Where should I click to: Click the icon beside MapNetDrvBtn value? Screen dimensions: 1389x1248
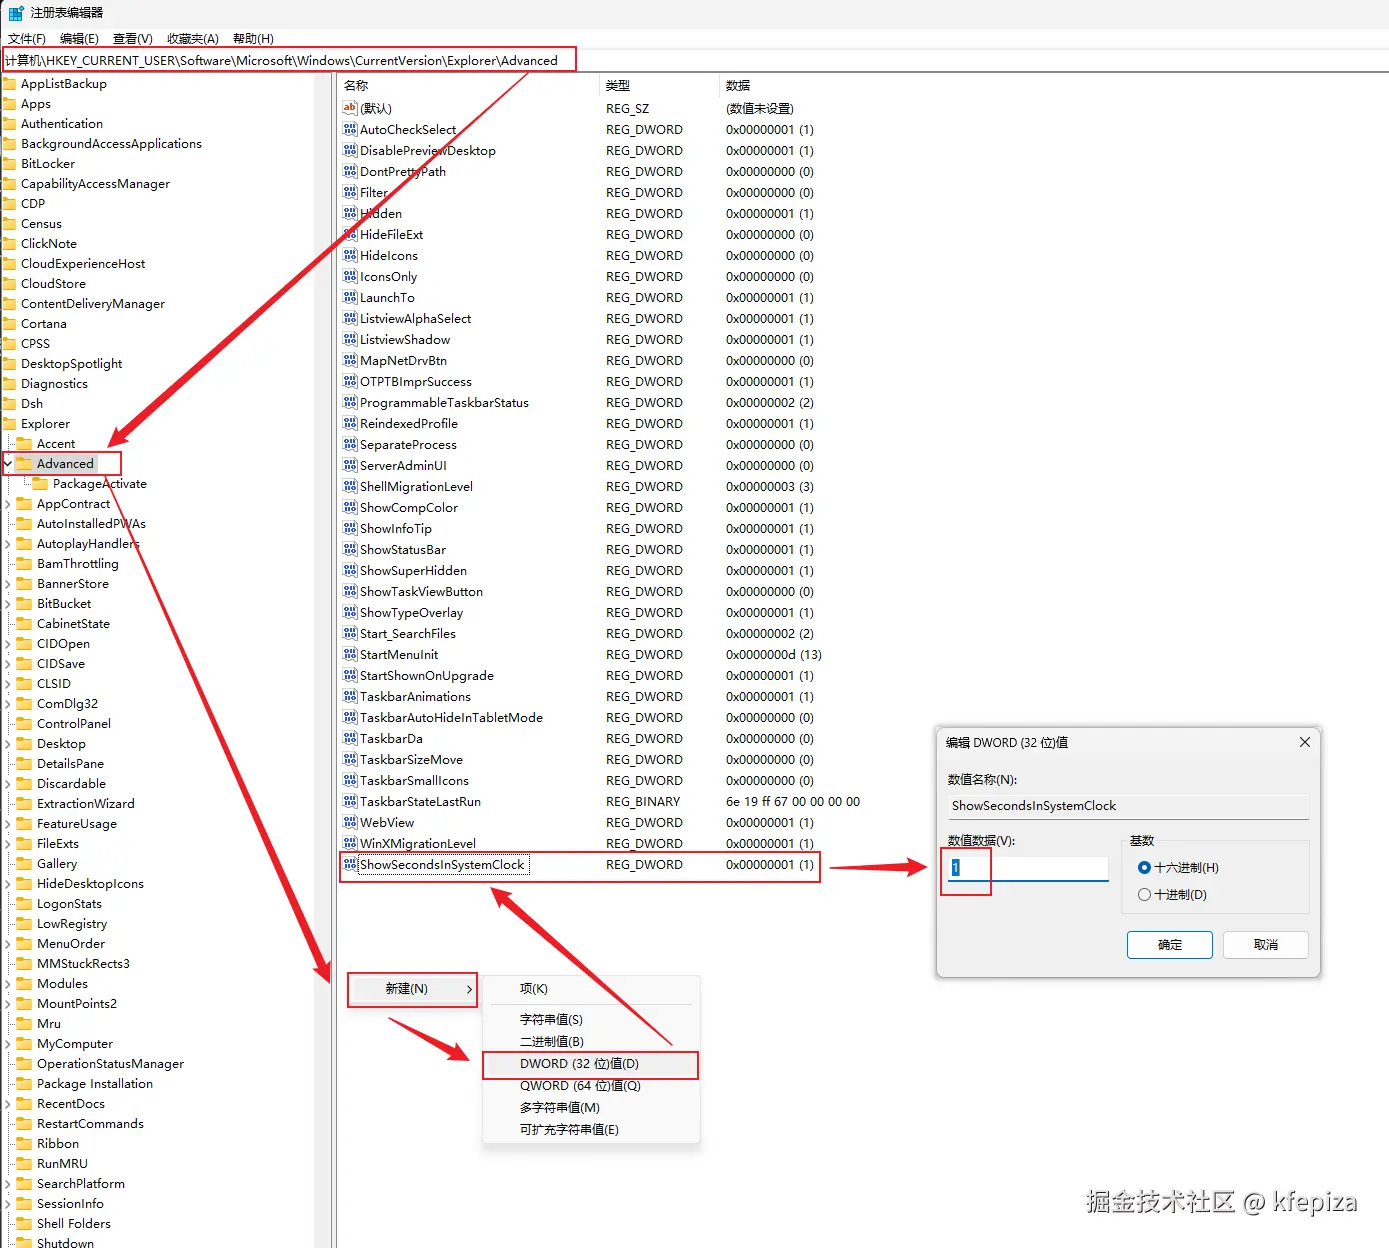pos(350,360)
